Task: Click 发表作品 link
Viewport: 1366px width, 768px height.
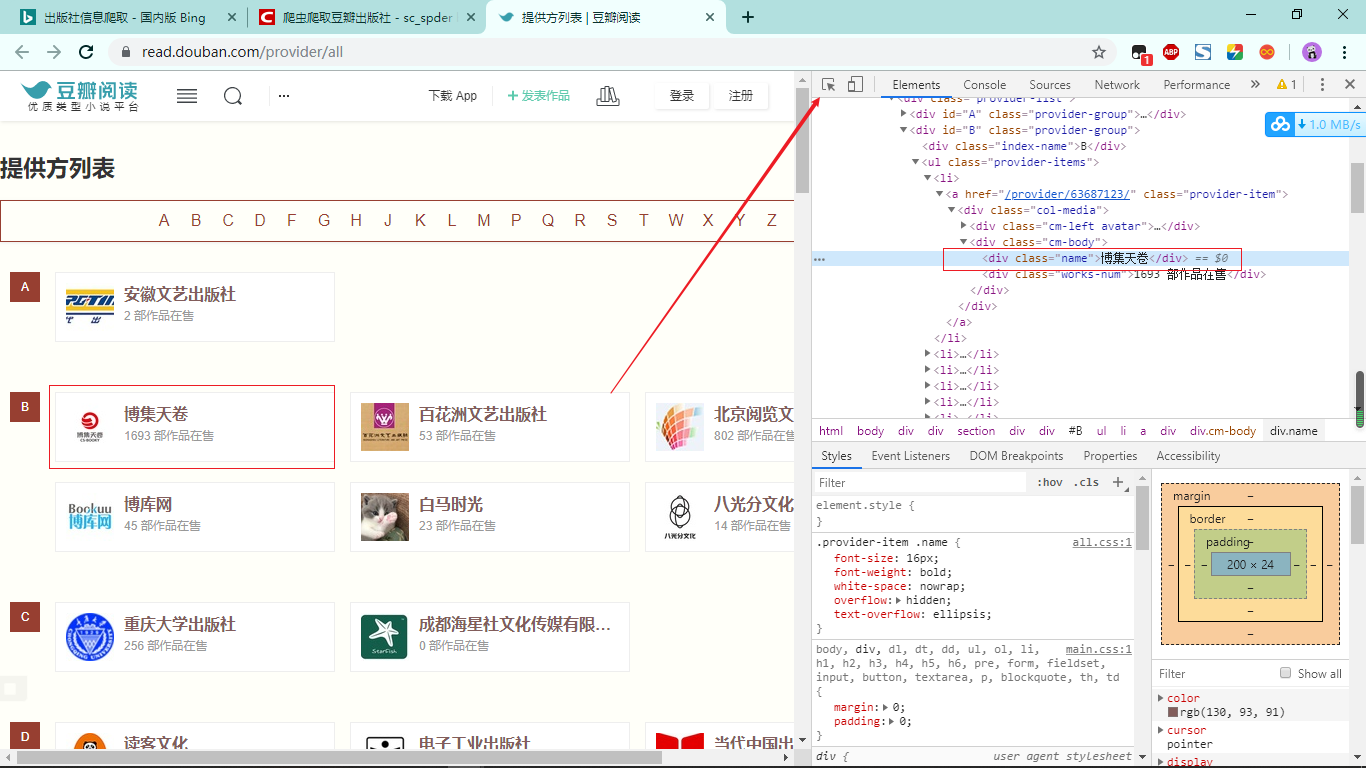Action: coord(539,96)
